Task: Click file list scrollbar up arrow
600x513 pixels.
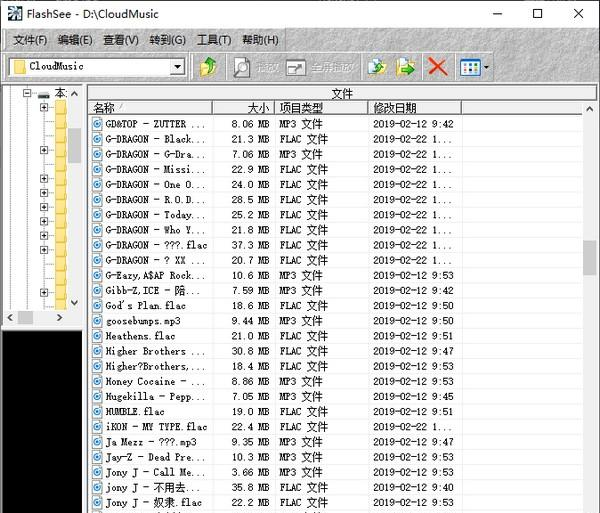Action: (x=590, y=109)
